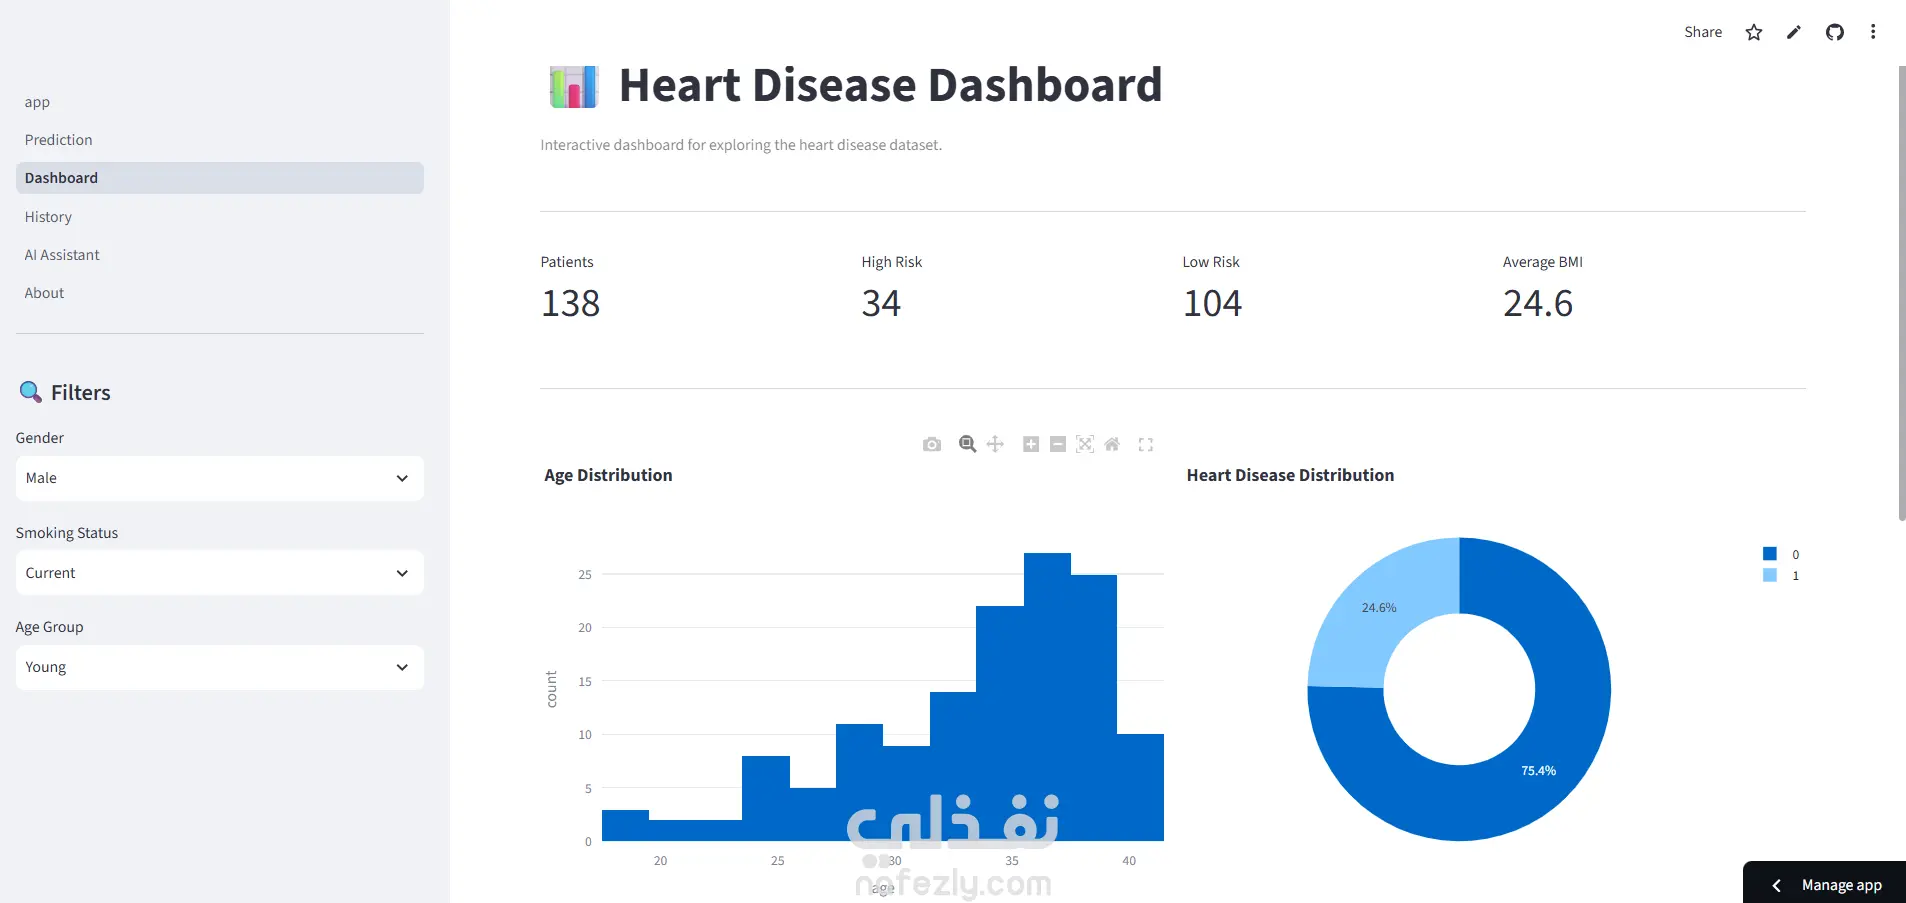Toggle legend swatch for class 1

[x=1770, y=575]
